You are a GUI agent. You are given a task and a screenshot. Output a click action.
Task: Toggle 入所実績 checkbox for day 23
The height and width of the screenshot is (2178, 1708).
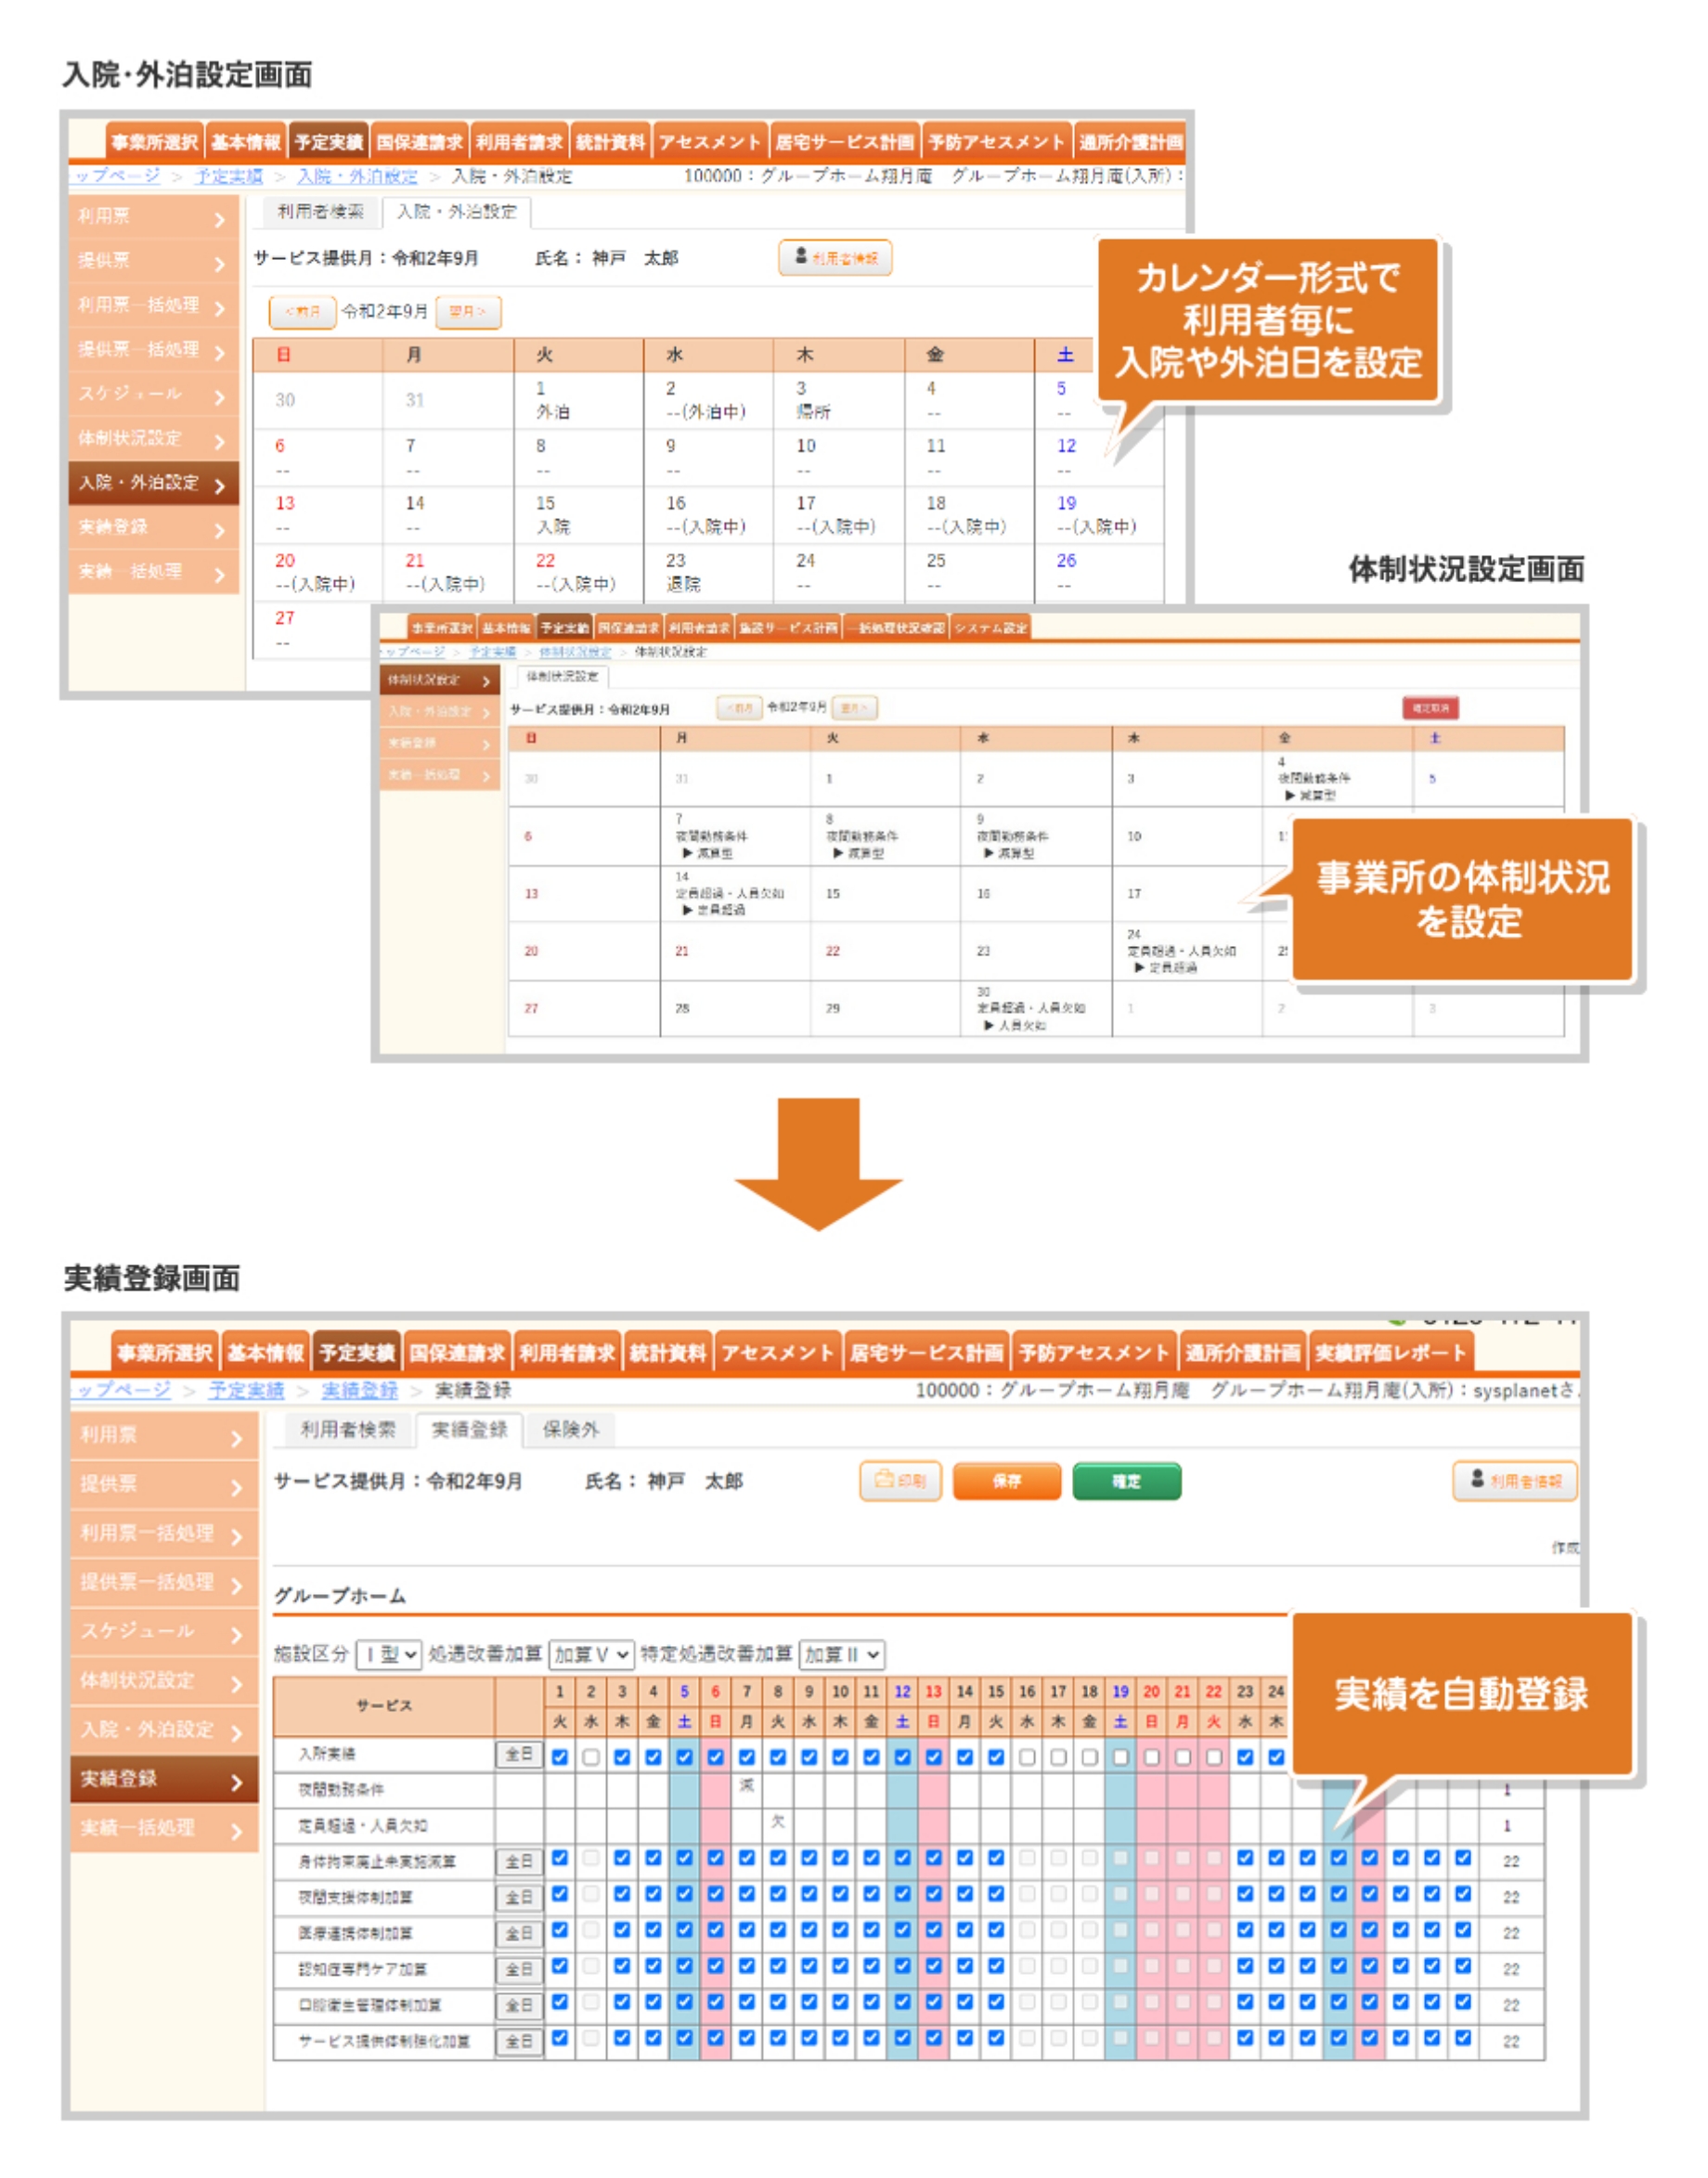1245,1757
